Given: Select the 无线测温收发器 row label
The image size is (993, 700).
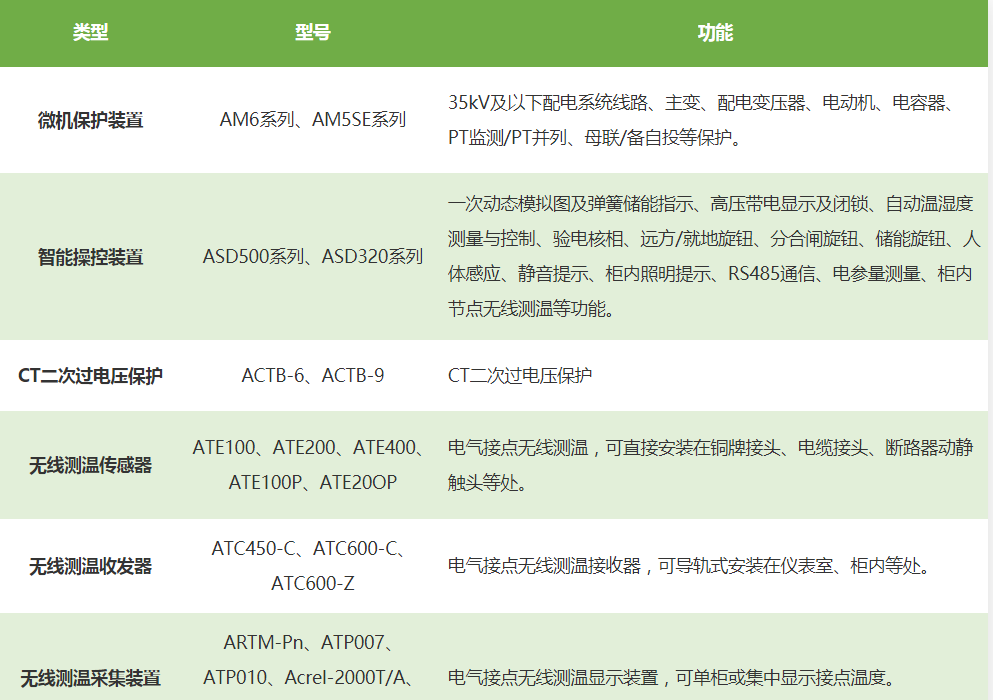Looking at the screenshot, I should 90,566.
